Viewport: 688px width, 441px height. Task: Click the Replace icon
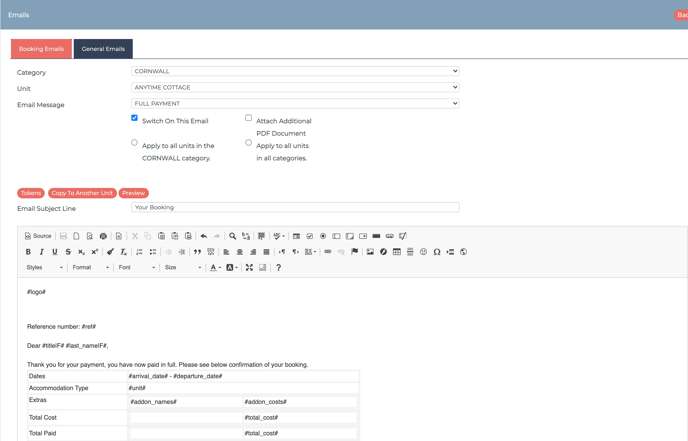246,236
